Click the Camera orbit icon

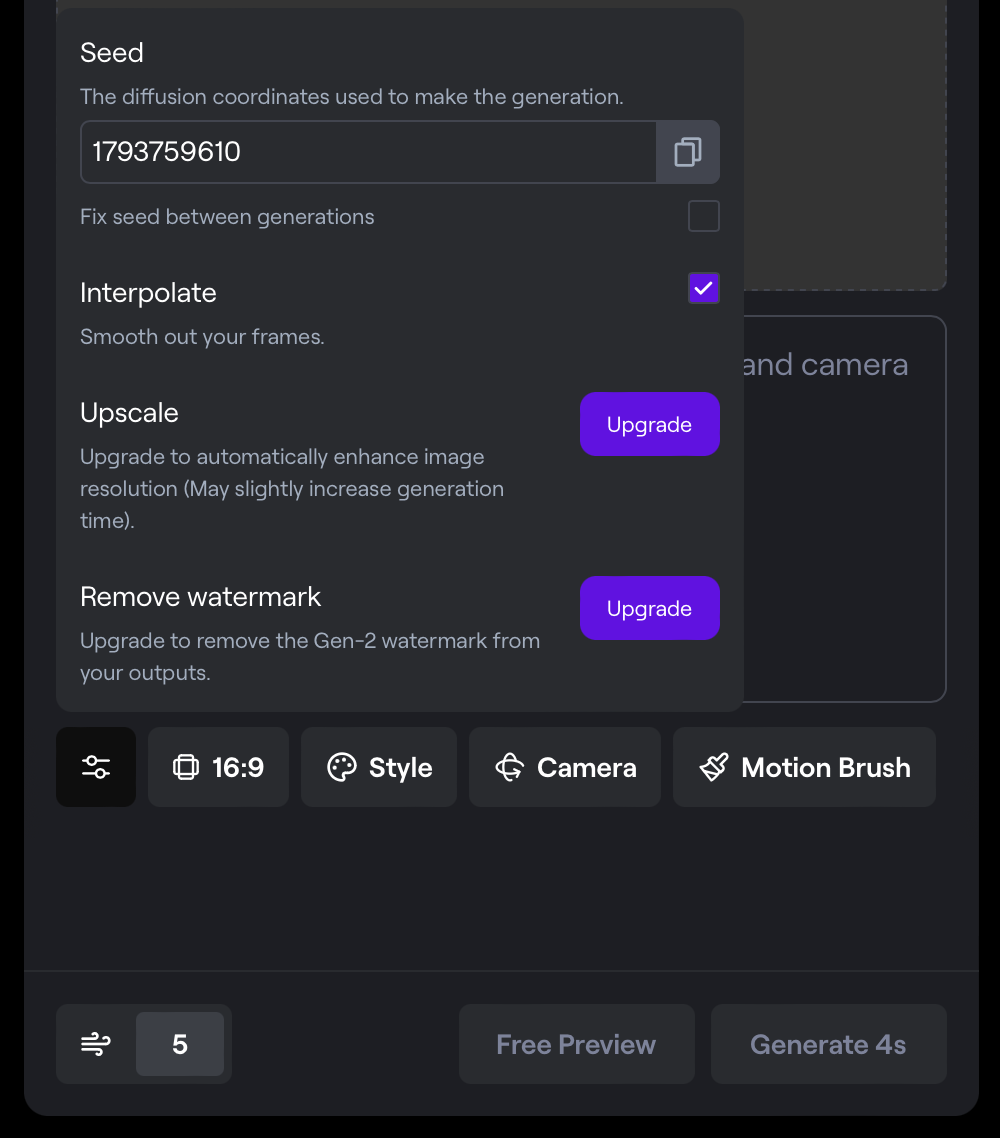pos(510,767)
